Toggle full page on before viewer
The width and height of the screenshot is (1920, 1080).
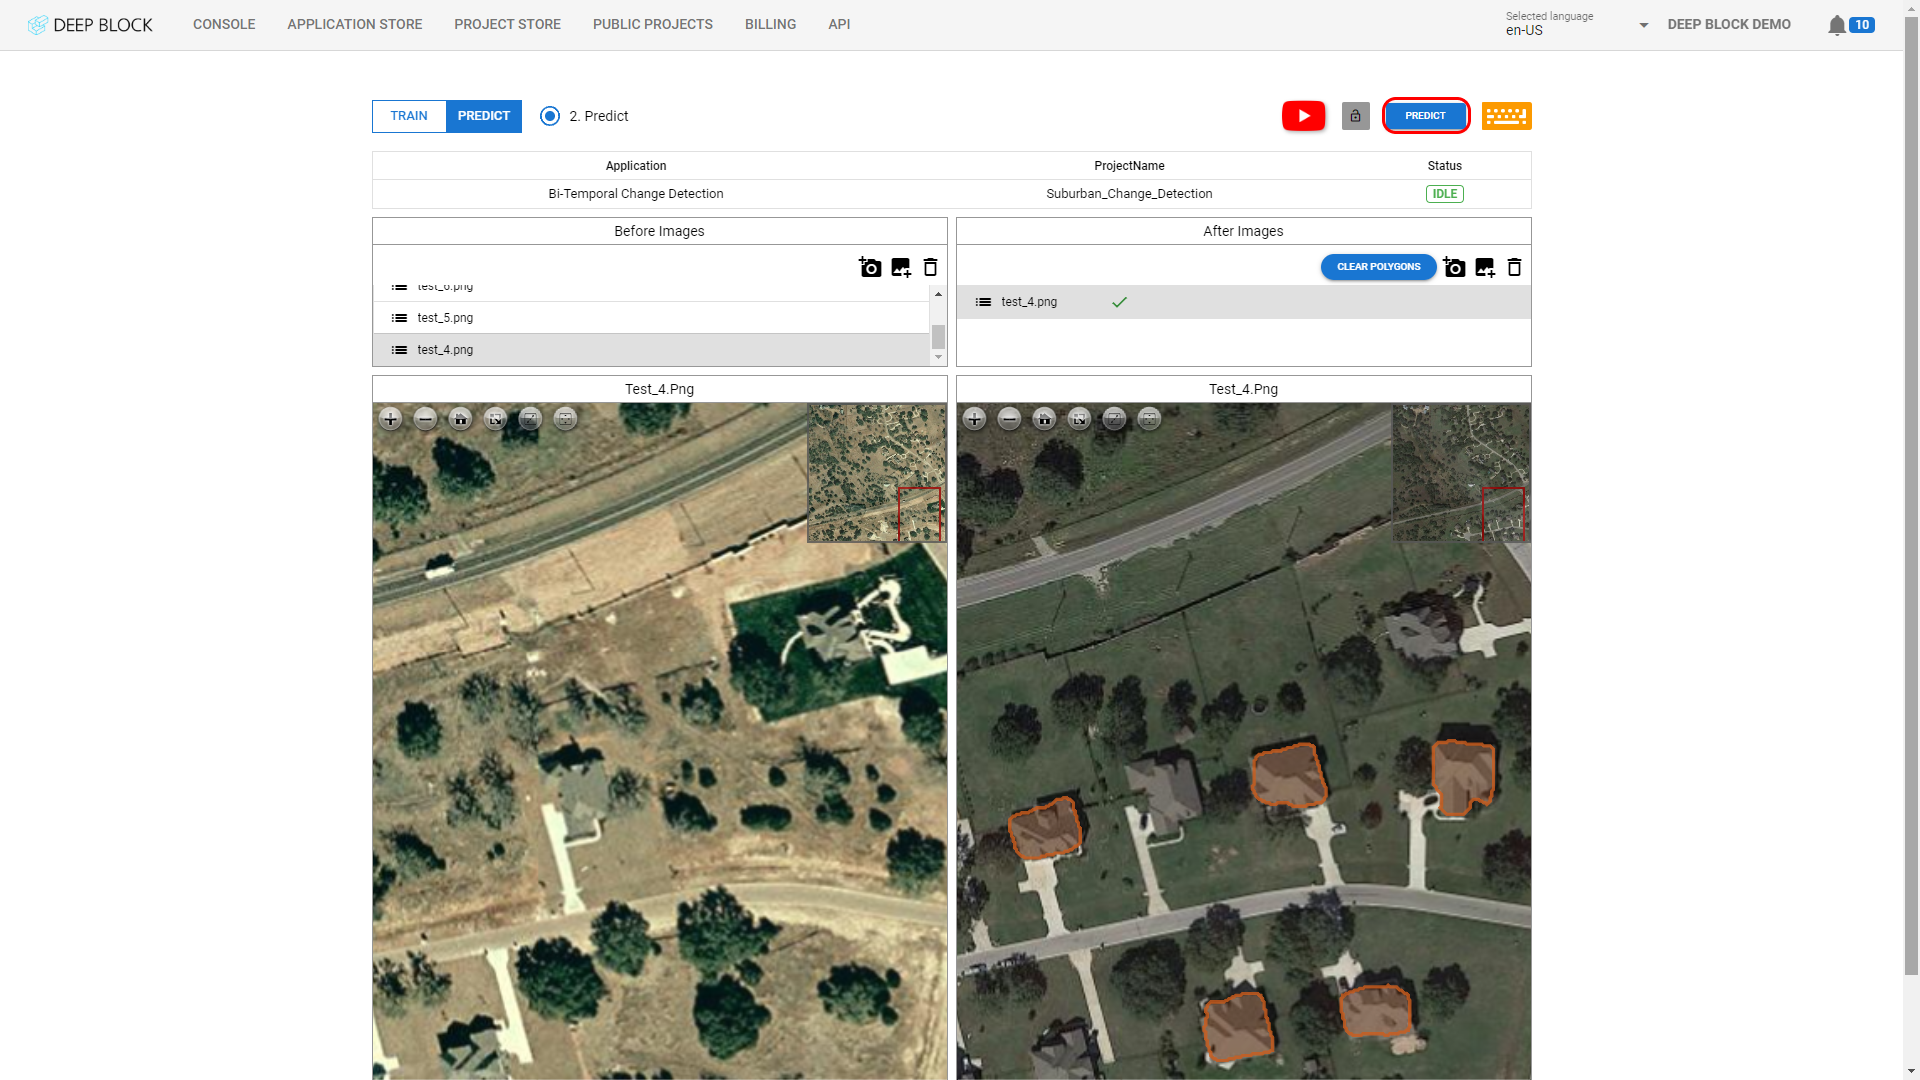pyautogui.click(x=495, y=419)
